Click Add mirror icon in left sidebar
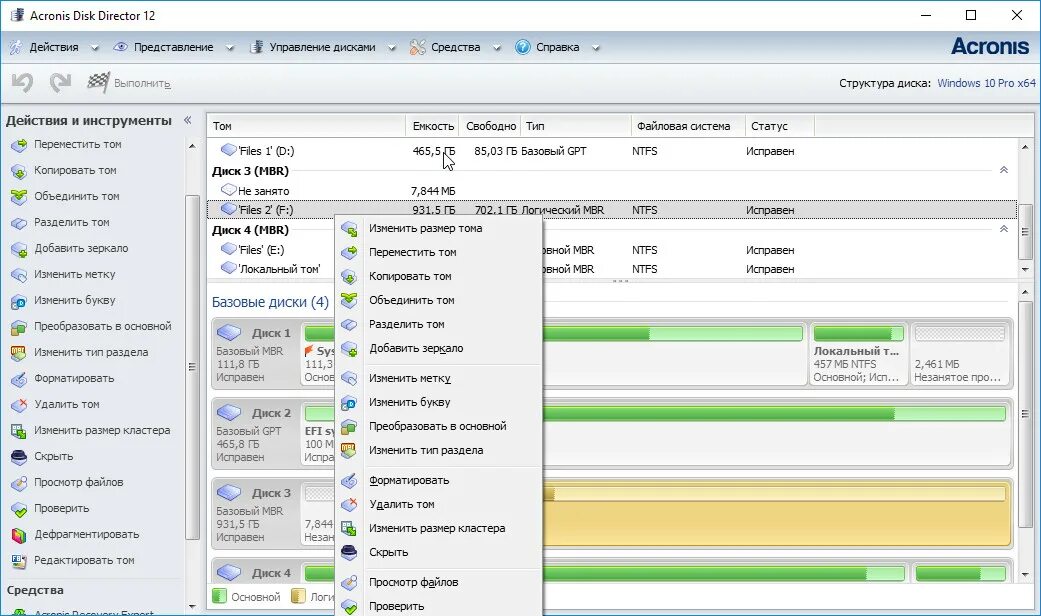1041x616 pixels. click(x=19, y=249)
